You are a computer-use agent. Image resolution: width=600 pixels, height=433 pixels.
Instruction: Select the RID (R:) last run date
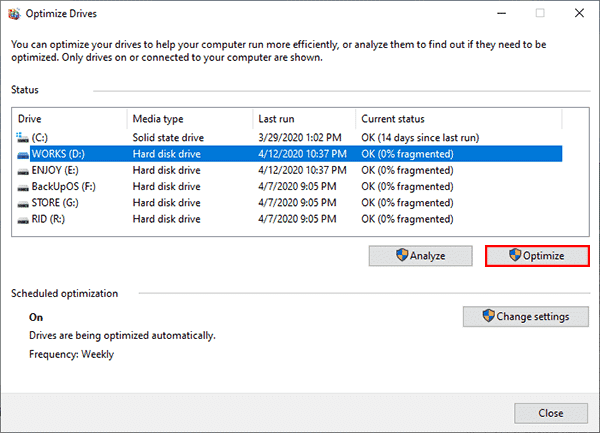coord(297,219)
